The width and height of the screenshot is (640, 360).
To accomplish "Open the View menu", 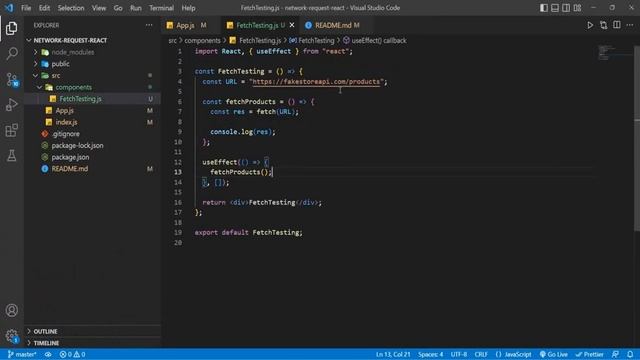I will (98, 8).
